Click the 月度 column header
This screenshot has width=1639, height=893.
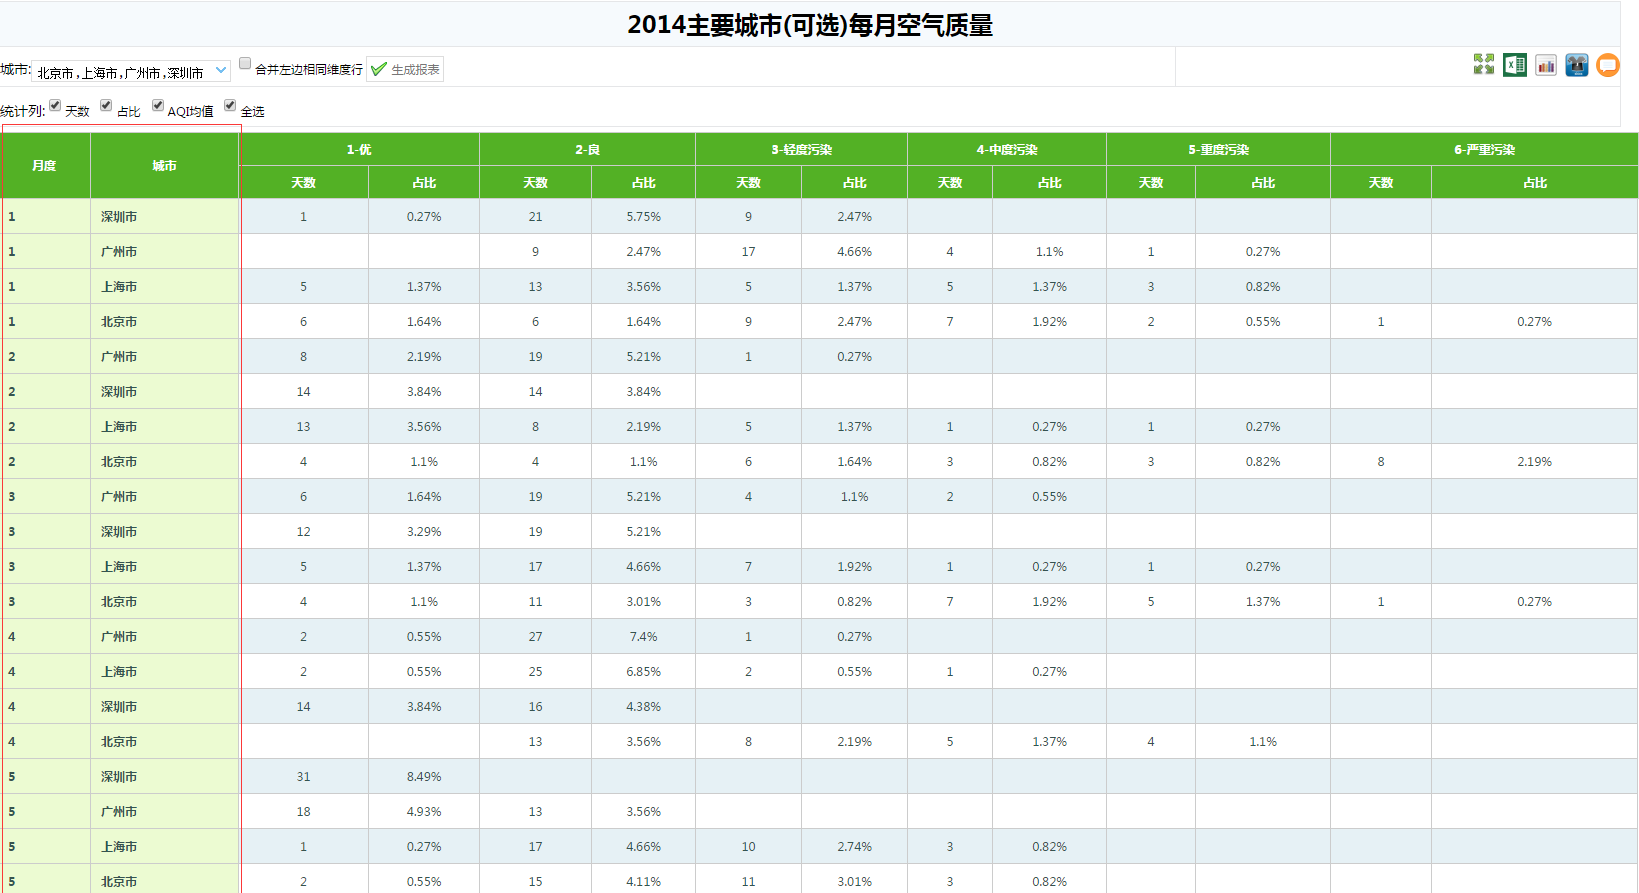pos(44,166)
